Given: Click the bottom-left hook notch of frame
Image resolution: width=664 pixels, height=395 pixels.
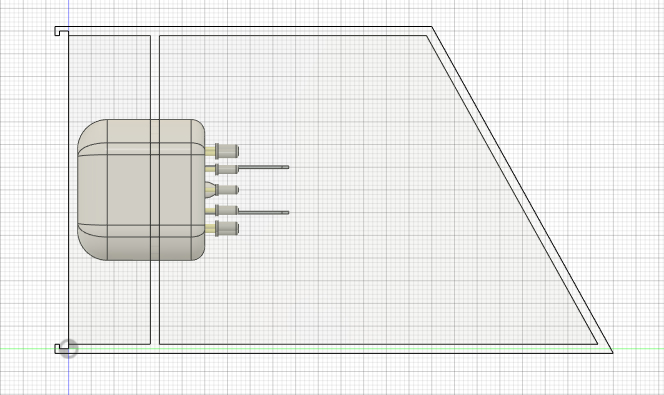Looking at the screenshot, I should [61, 348].
